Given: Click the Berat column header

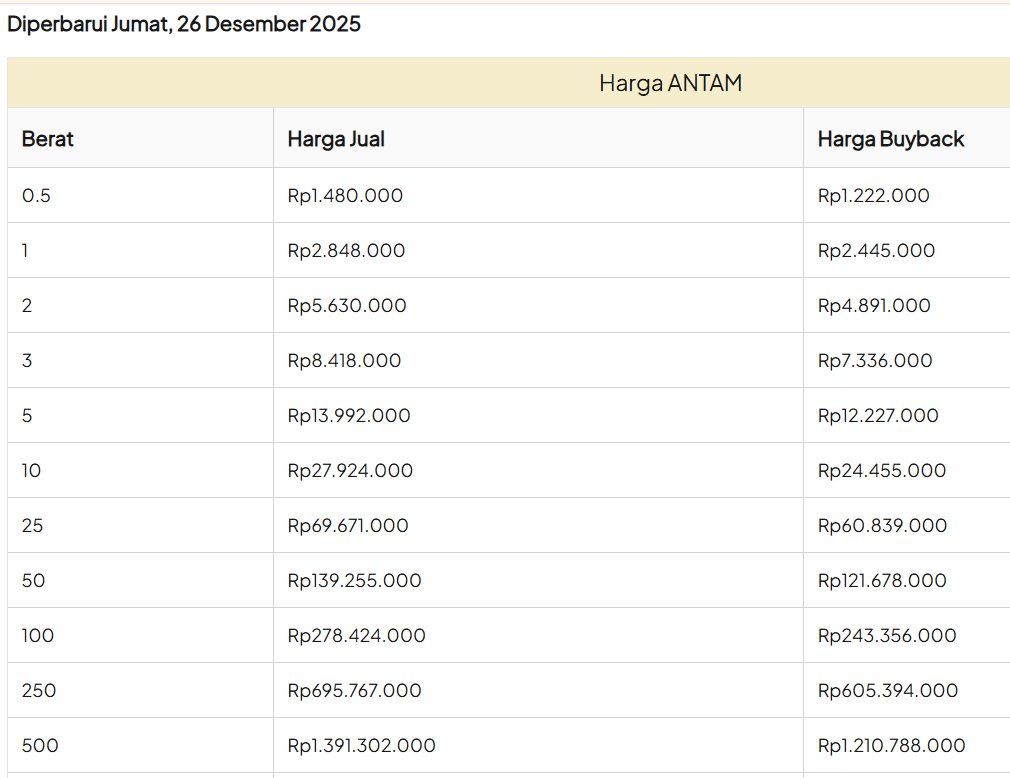Looking at the screenshot, I should point(48,139).
